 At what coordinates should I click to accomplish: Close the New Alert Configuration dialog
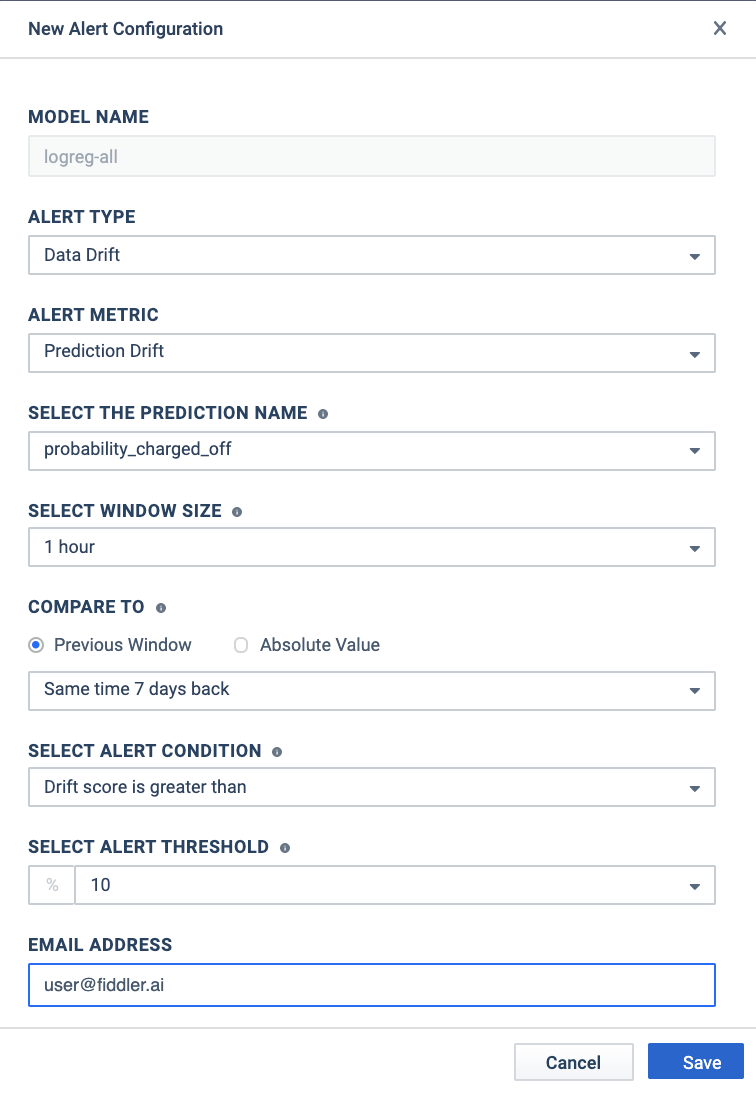(x=720, y=28)
